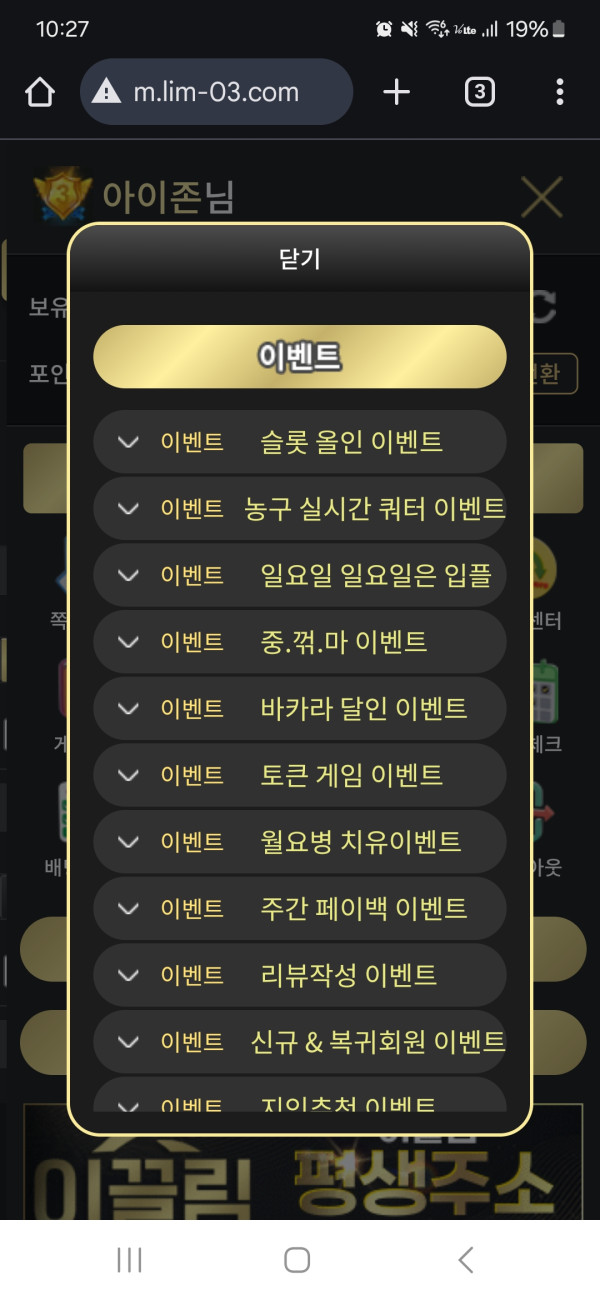
Task: Tap the Android back navigation button
Action: click(x=465, y=1260)
